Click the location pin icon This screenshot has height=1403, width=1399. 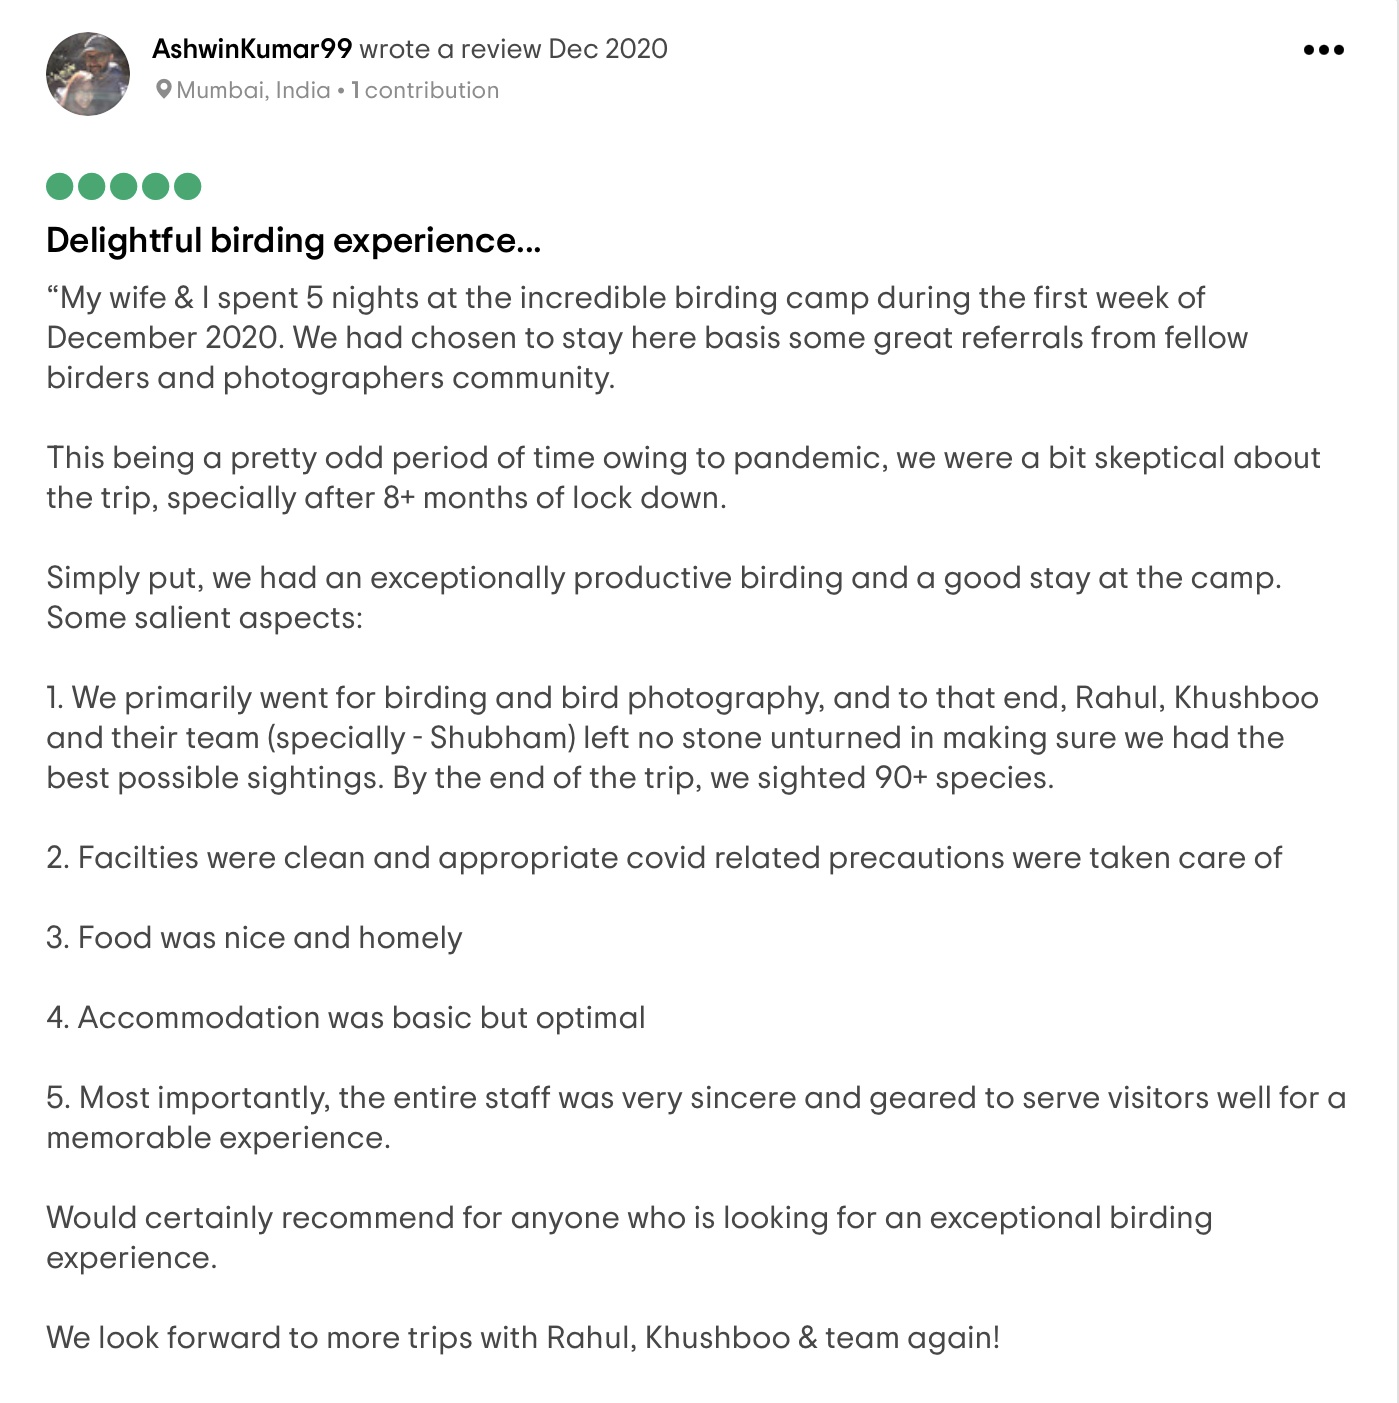click(x=163, y=90)
